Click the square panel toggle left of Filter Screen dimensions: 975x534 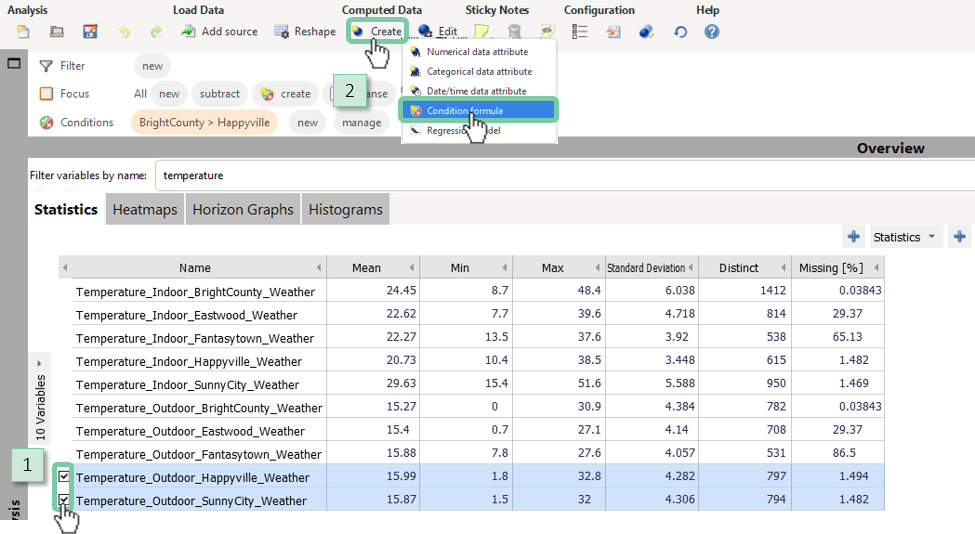(x=14, y=64)
